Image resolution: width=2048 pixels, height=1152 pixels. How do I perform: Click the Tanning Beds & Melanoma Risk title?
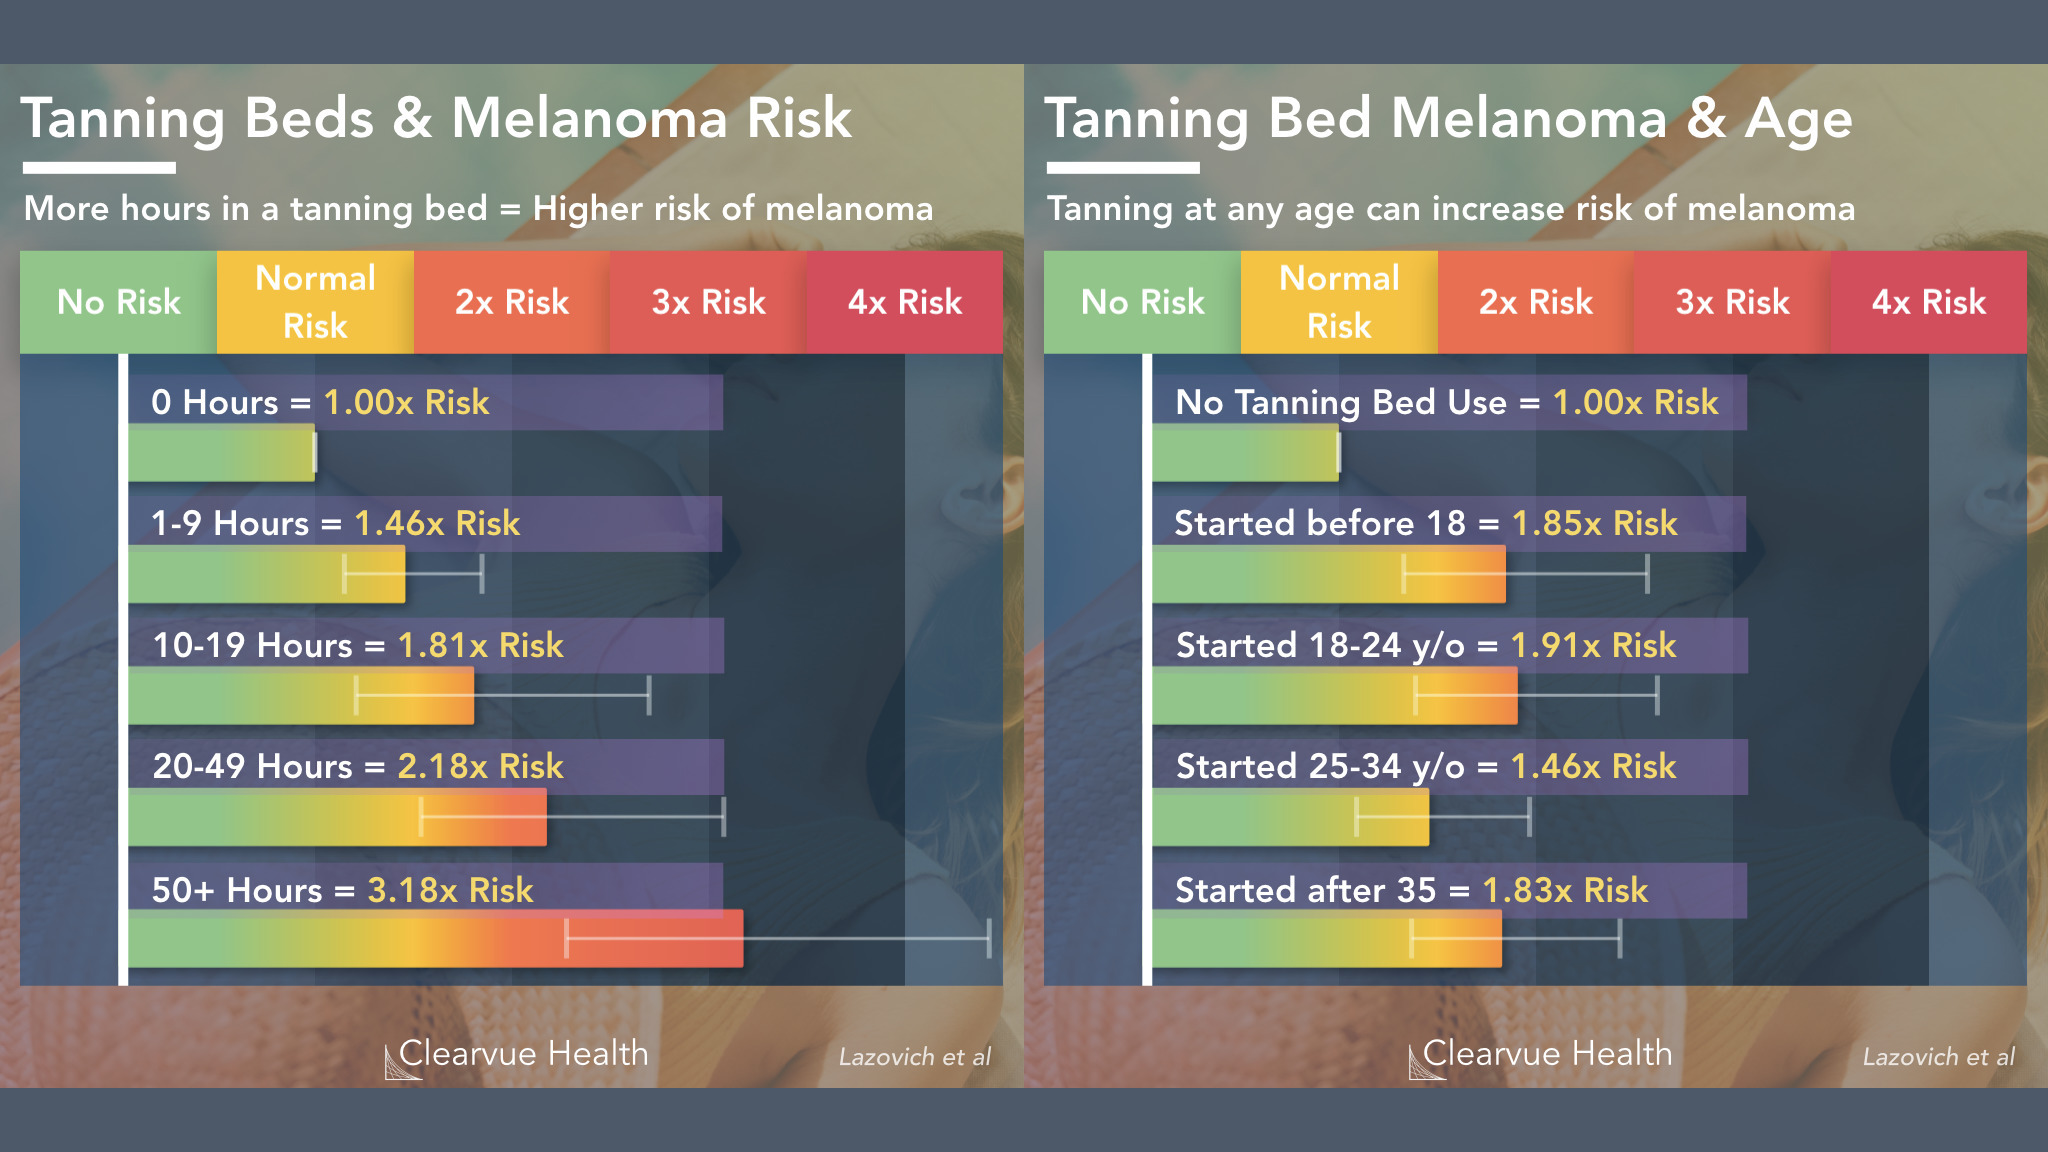[x=436, y=119]
